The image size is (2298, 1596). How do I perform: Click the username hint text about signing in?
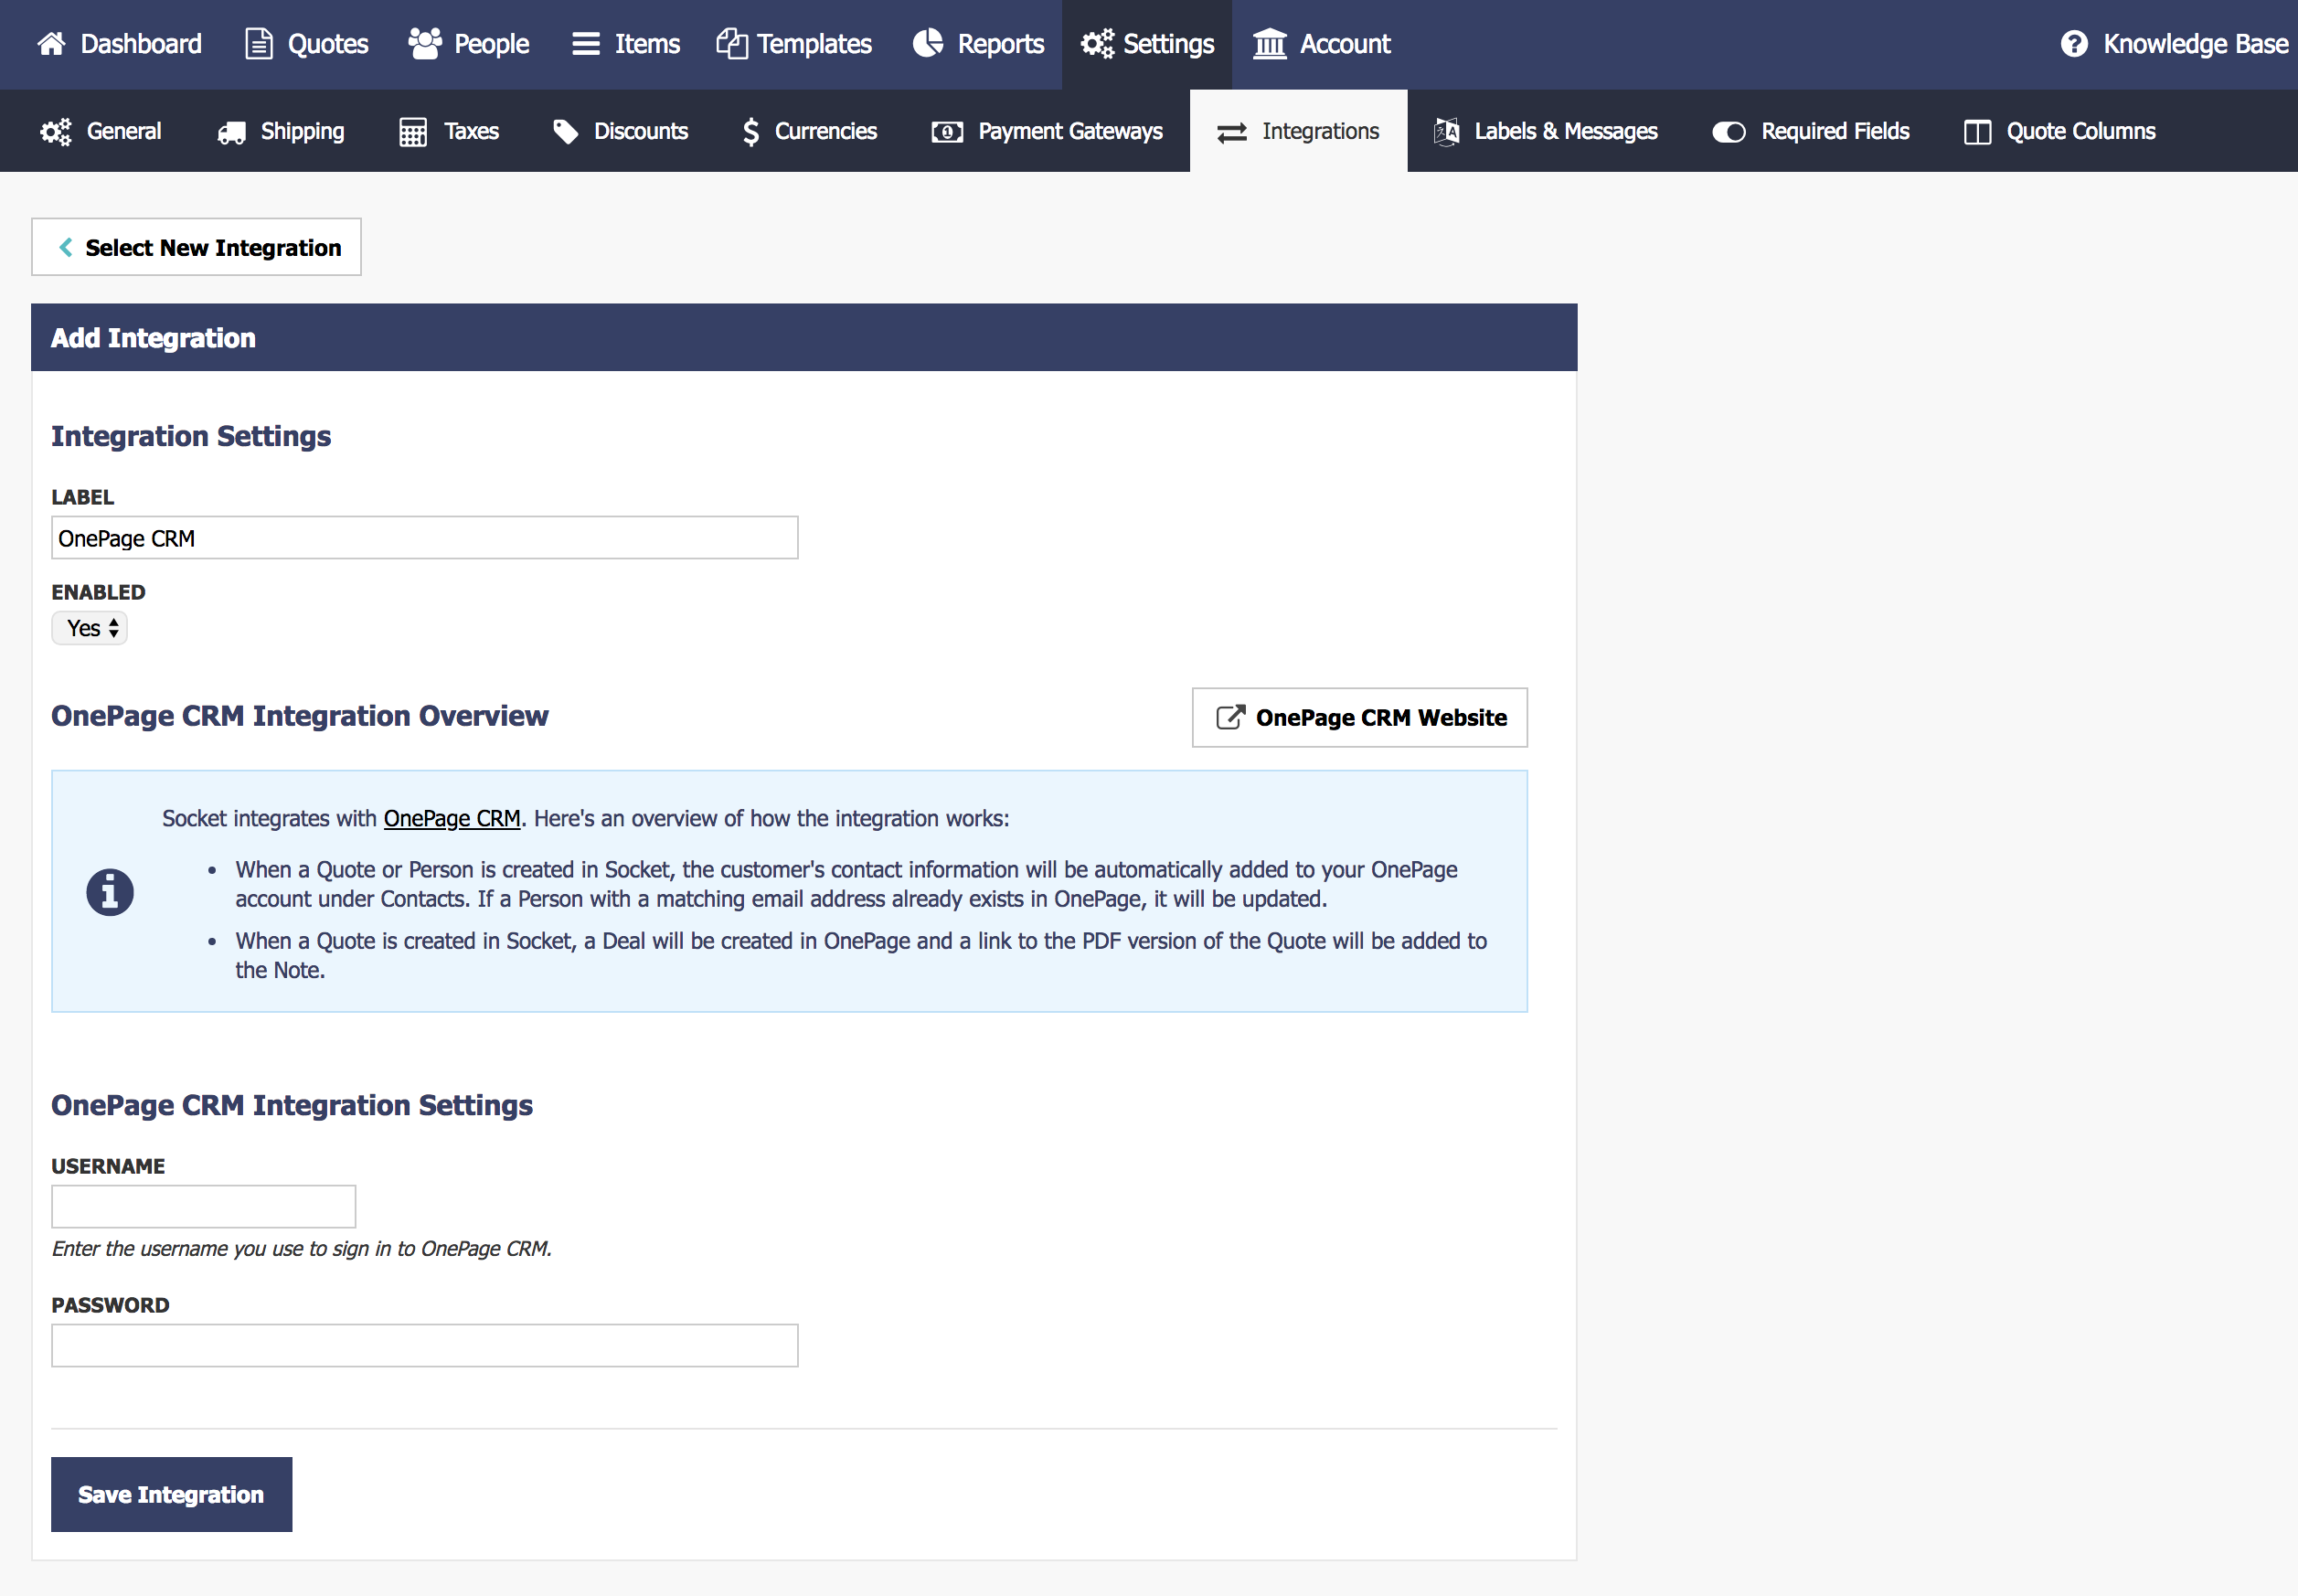pyautogui.click(x=302, y=1248)
